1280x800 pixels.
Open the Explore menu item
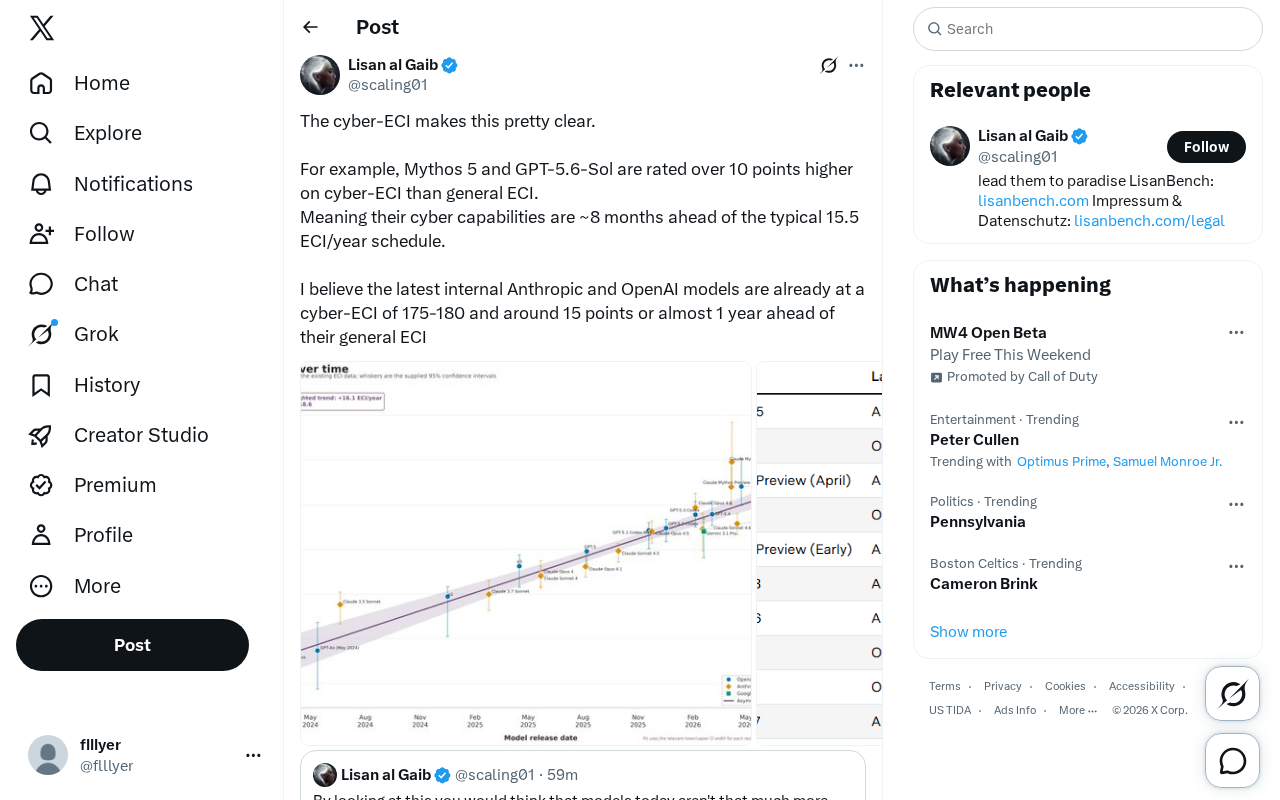click(x=86, y=133)
